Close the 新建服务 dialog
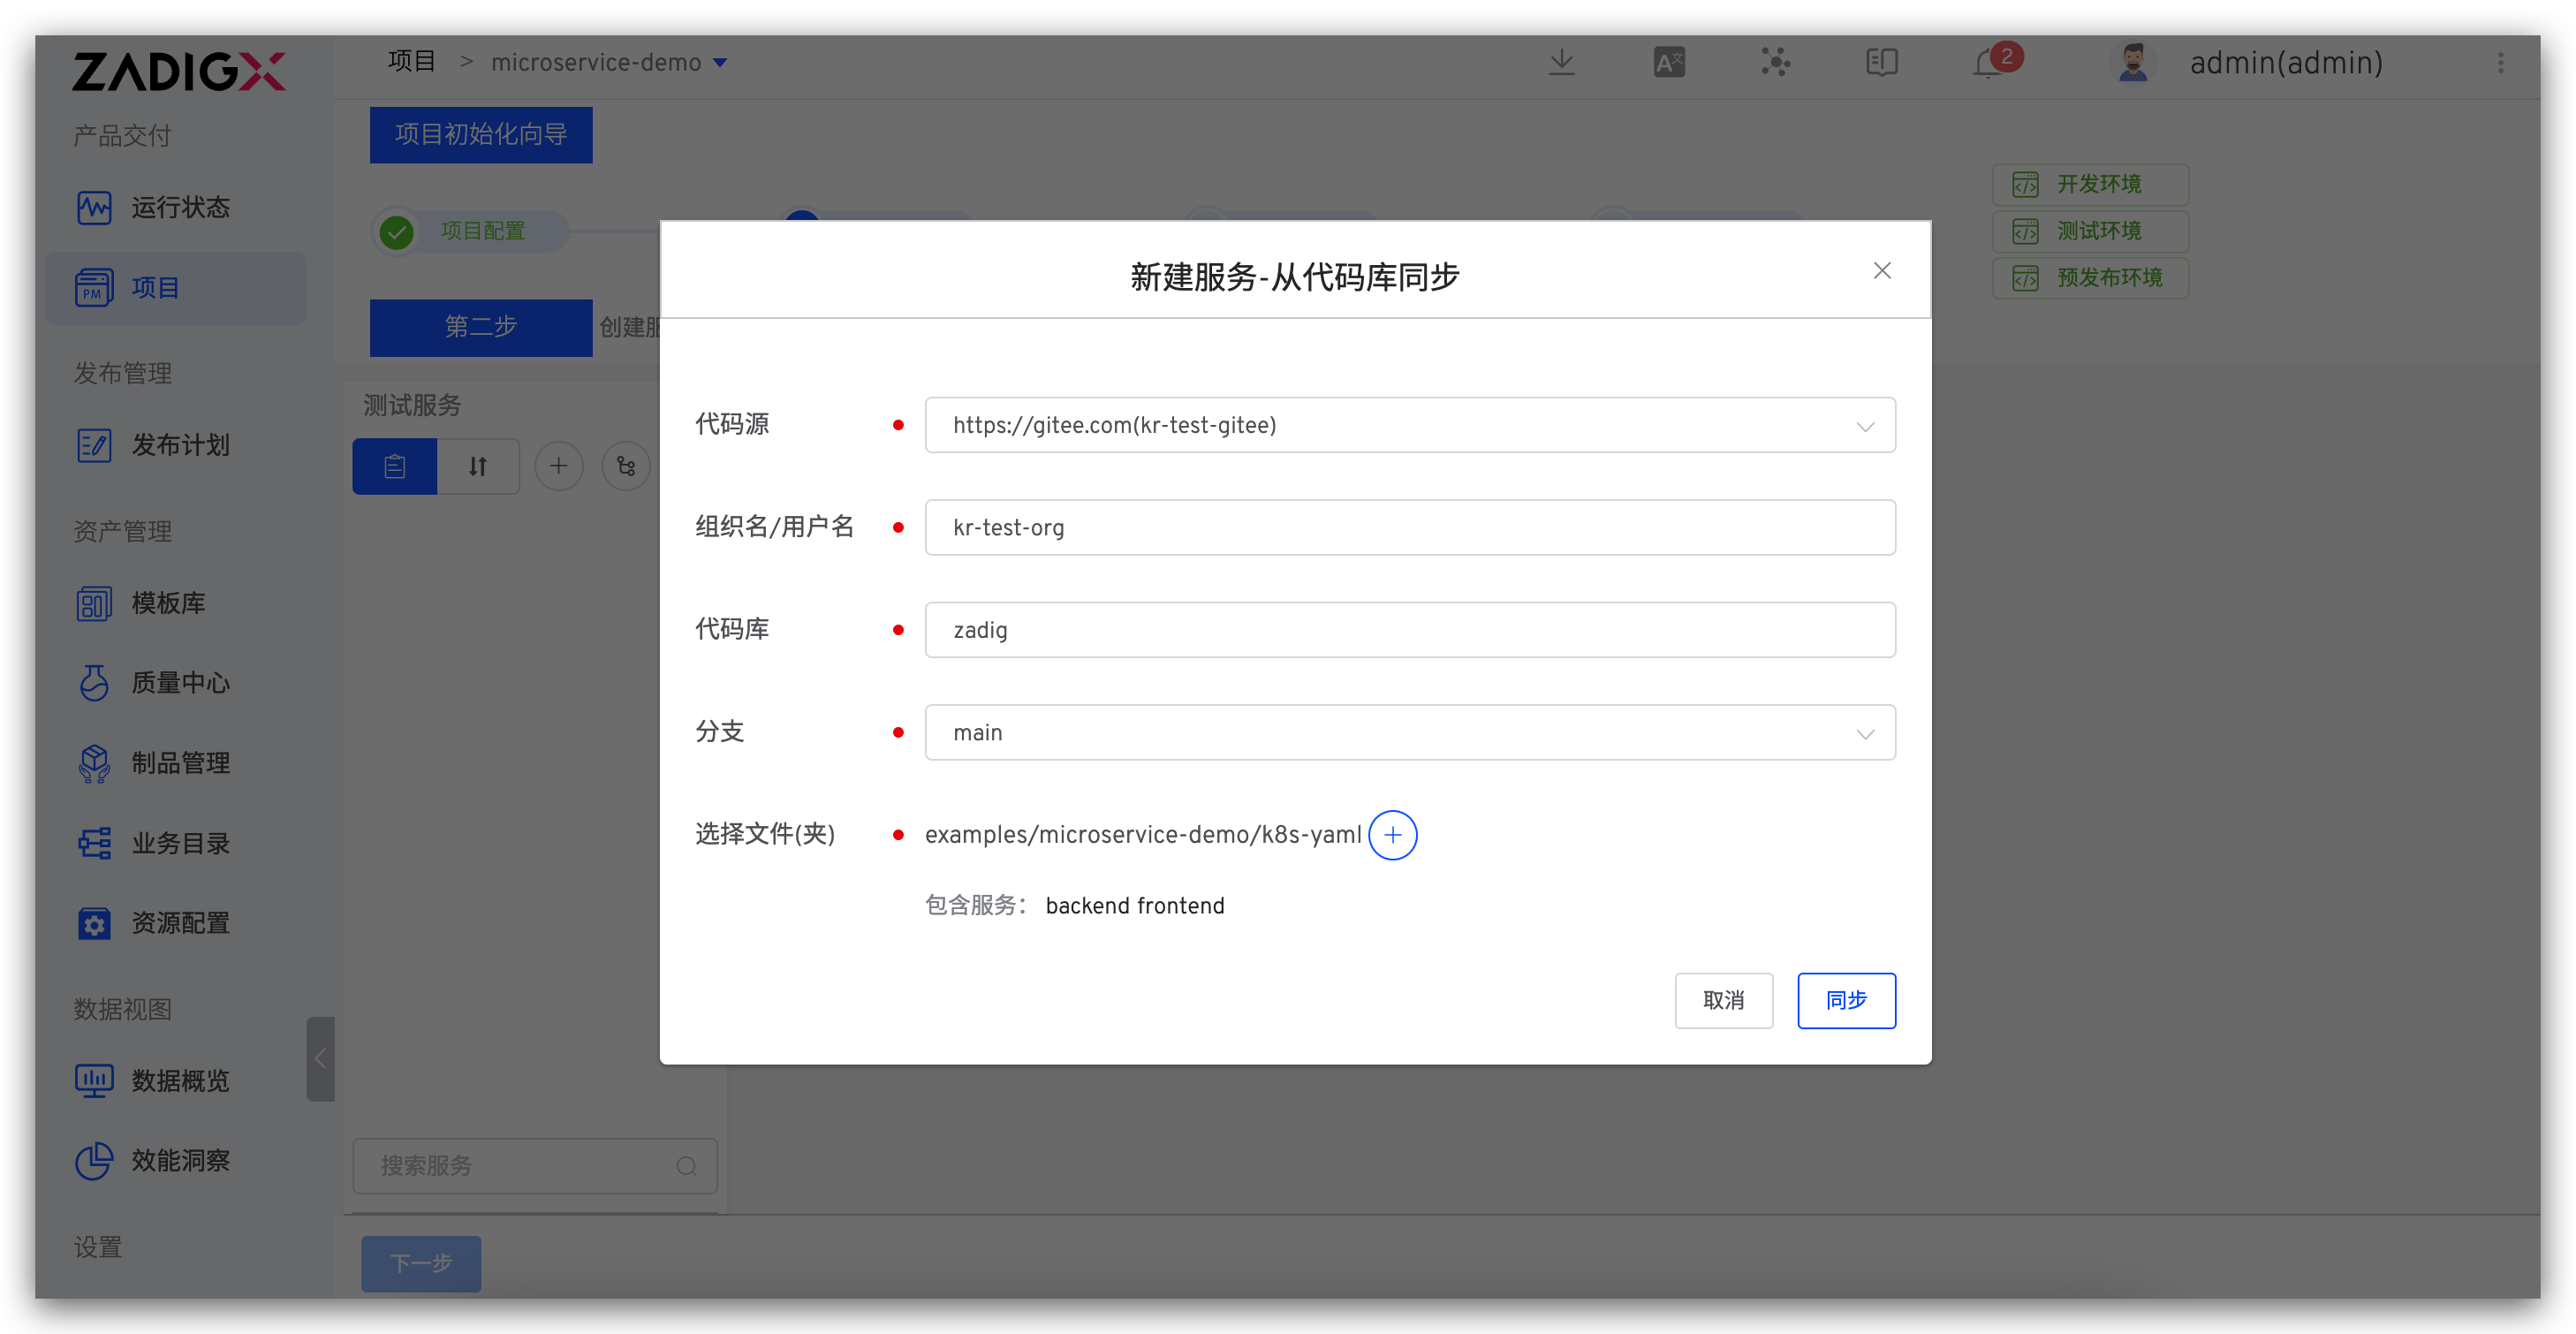This screenshot has height=1334, width=2576. coord(1882,271)
